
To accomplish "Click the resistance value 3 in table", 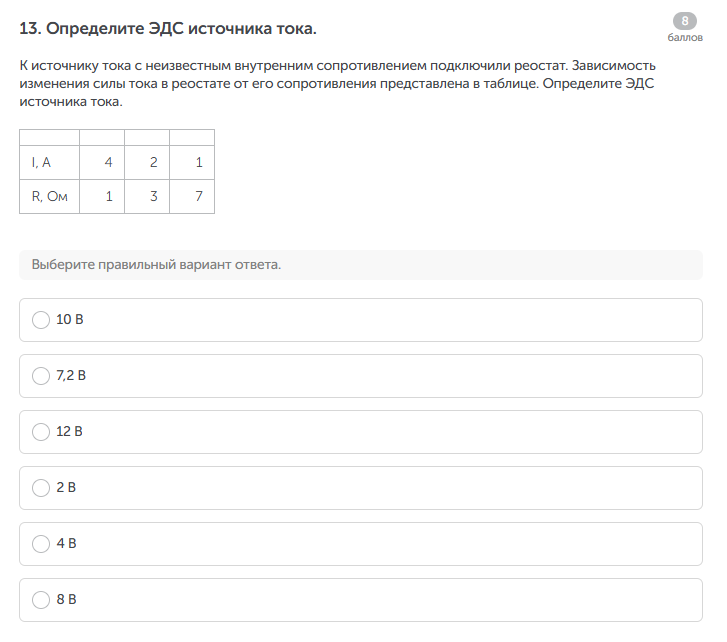I will (x=153, y=196).
